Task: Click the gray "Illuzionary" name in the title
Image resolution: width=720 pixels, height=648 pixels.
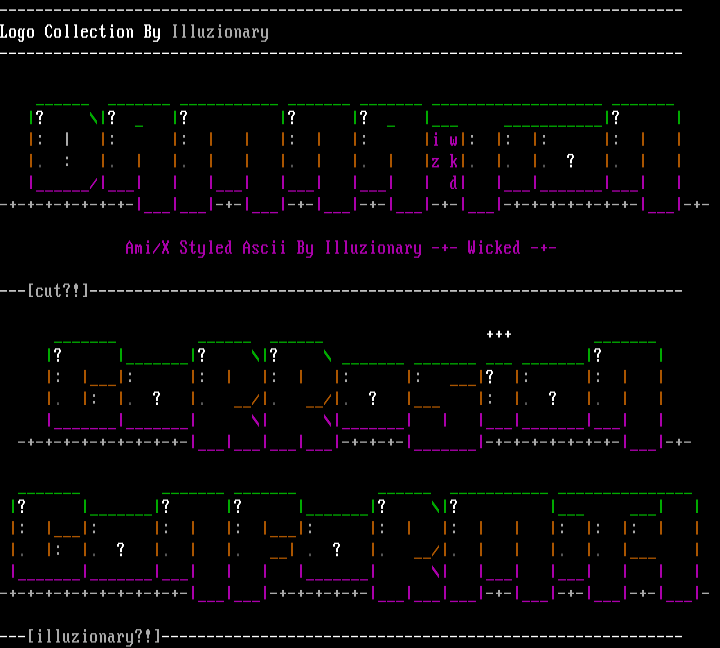Action: click(220, 32)
